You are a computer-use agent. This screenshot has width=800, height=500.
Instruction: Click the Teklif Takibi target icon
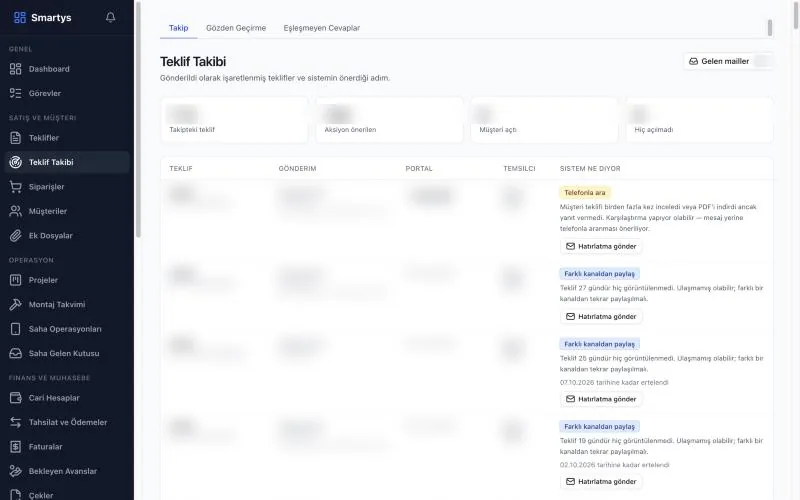[x=15, y=162]
